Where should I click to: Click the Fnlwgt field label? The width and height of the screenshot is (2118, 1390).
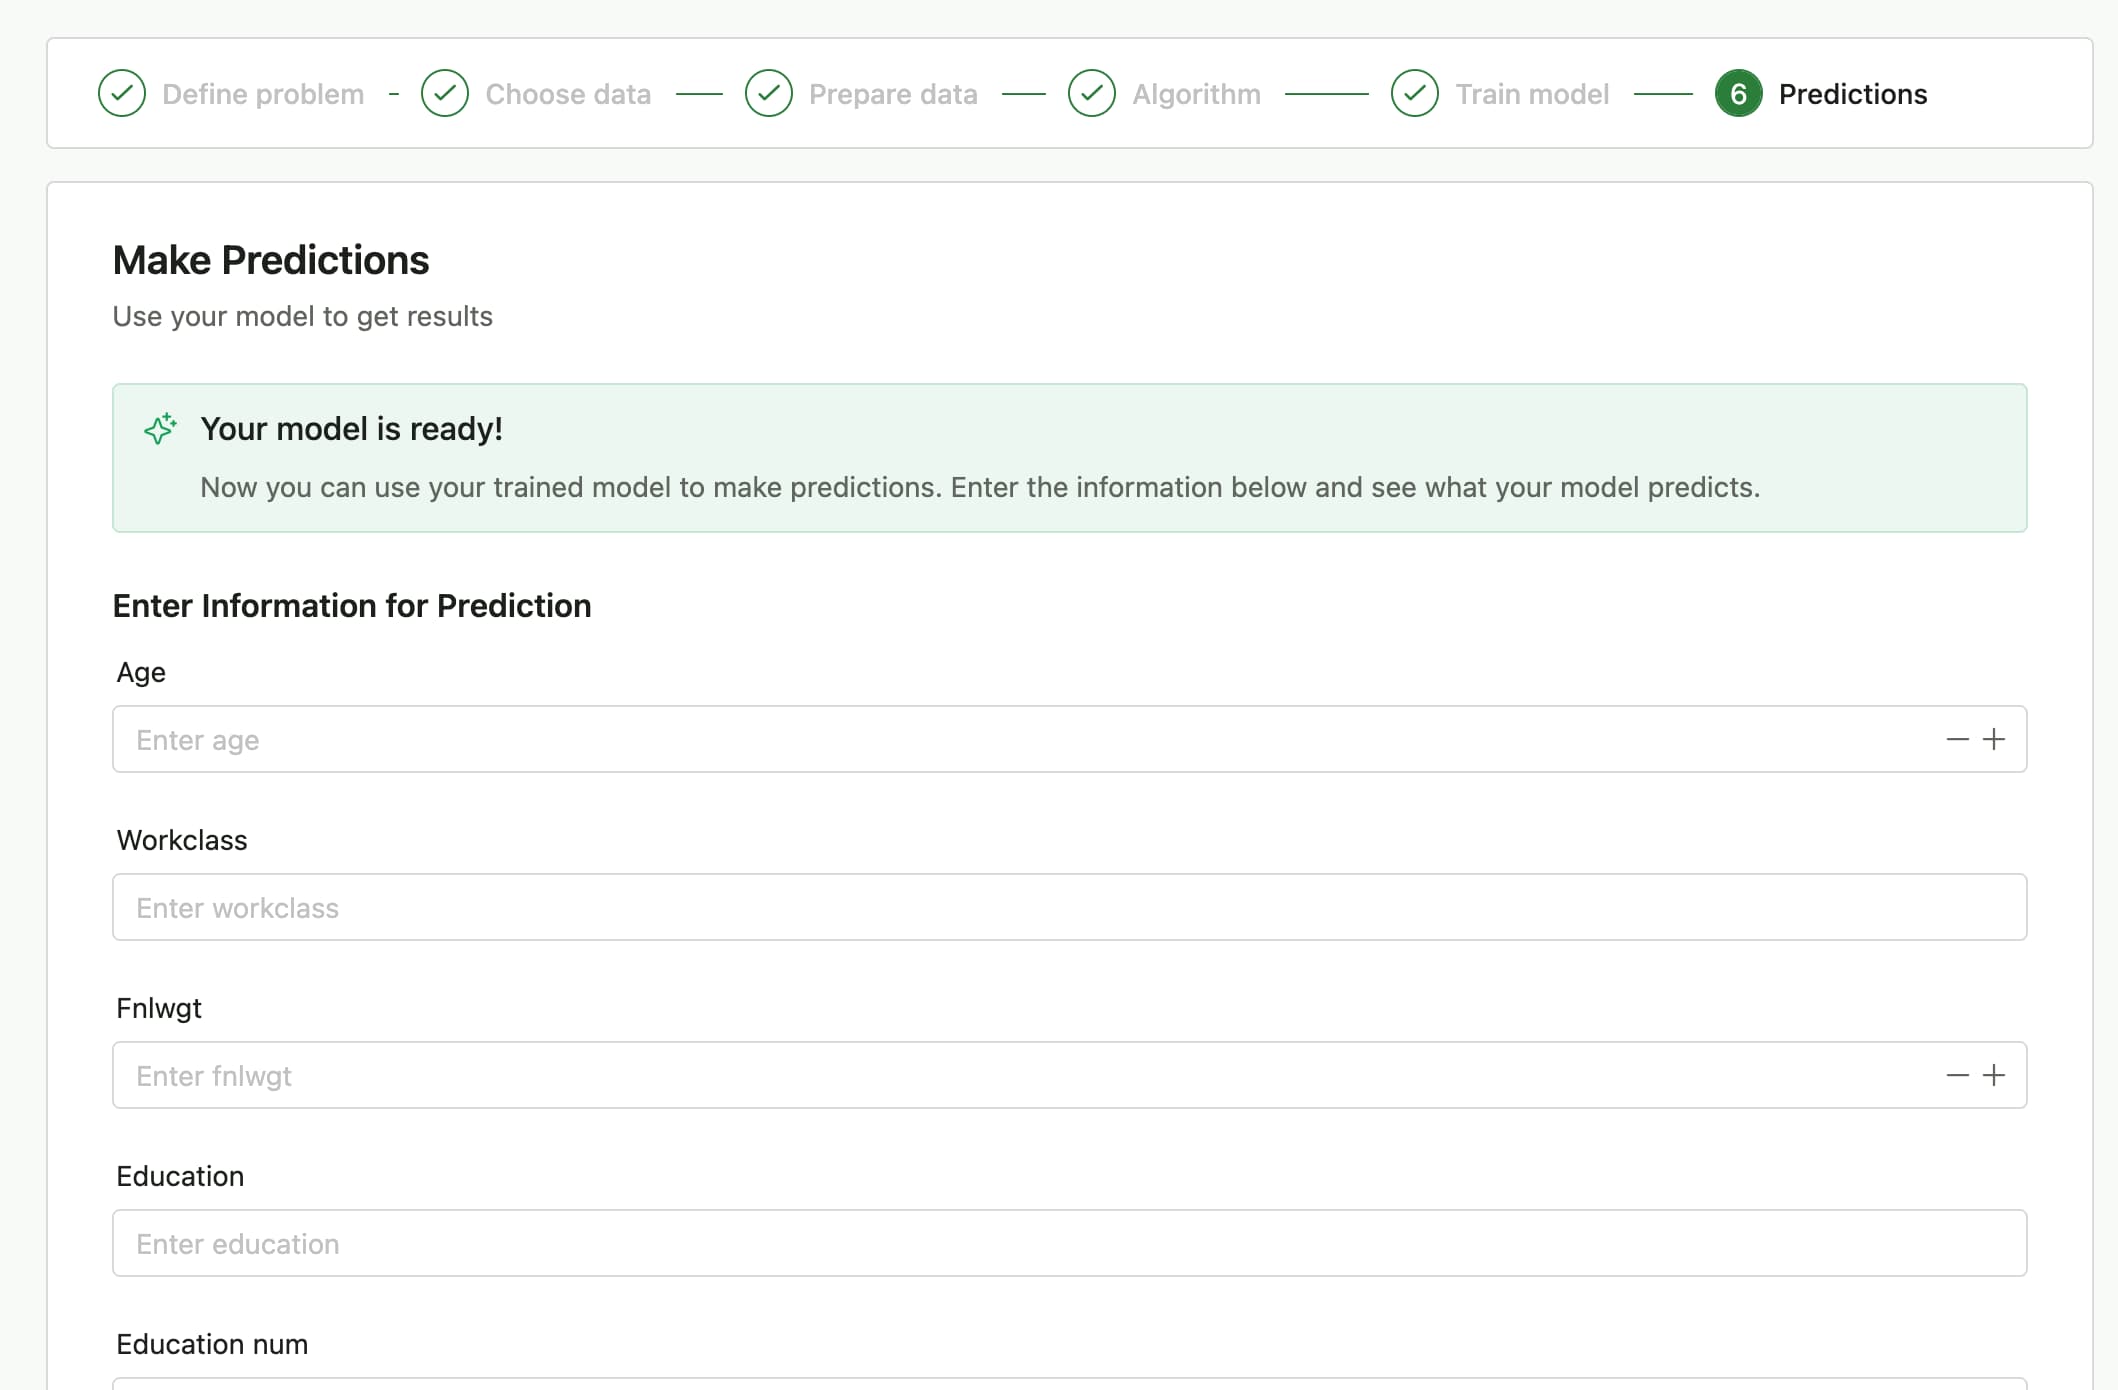159,1009
